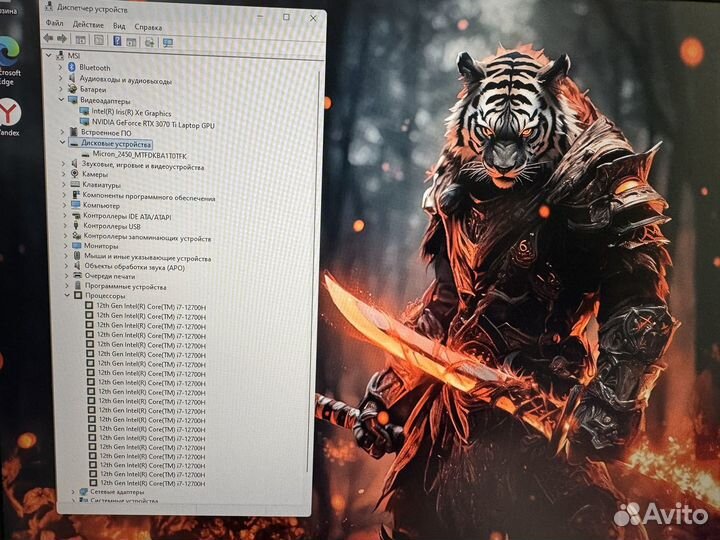Click the Видеоадаптеры display adapter icon
This screenshot has width=720, height=540.
coord(73,100)
